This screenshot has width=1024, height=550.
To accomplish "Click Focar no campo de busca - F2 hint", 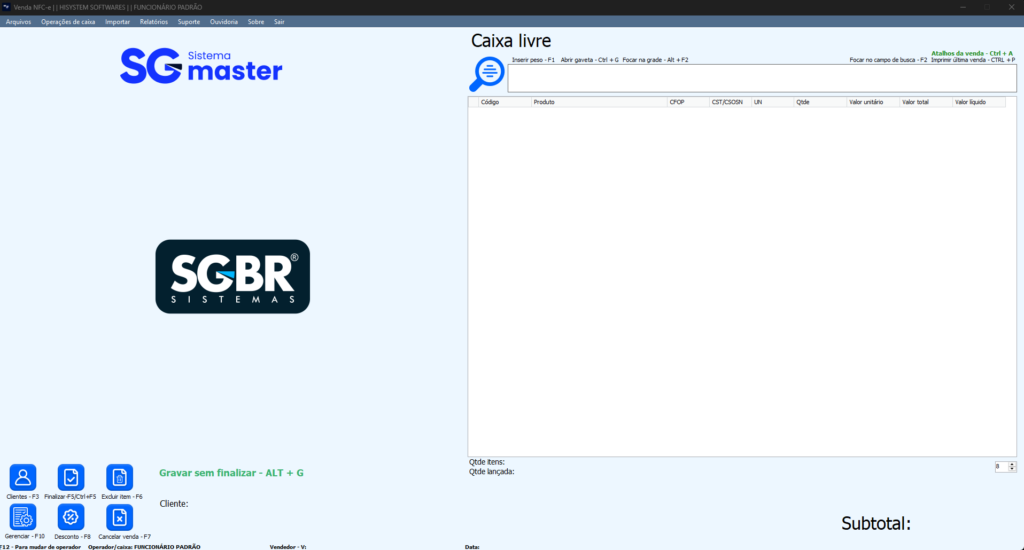I will (888, 60).
